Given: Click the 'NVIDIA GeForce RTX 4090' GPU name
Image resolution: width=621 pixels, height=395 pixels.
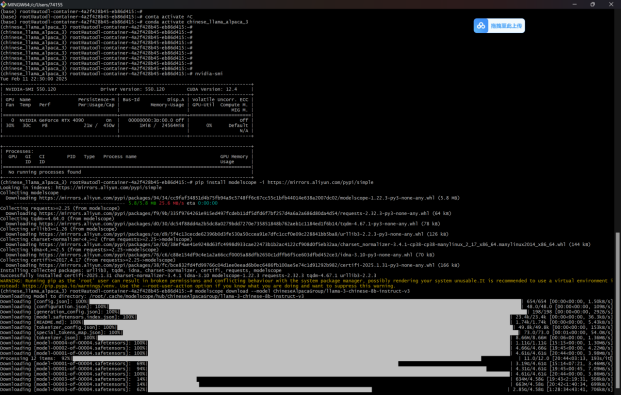Looking at the screenshot, I should 52,120.
